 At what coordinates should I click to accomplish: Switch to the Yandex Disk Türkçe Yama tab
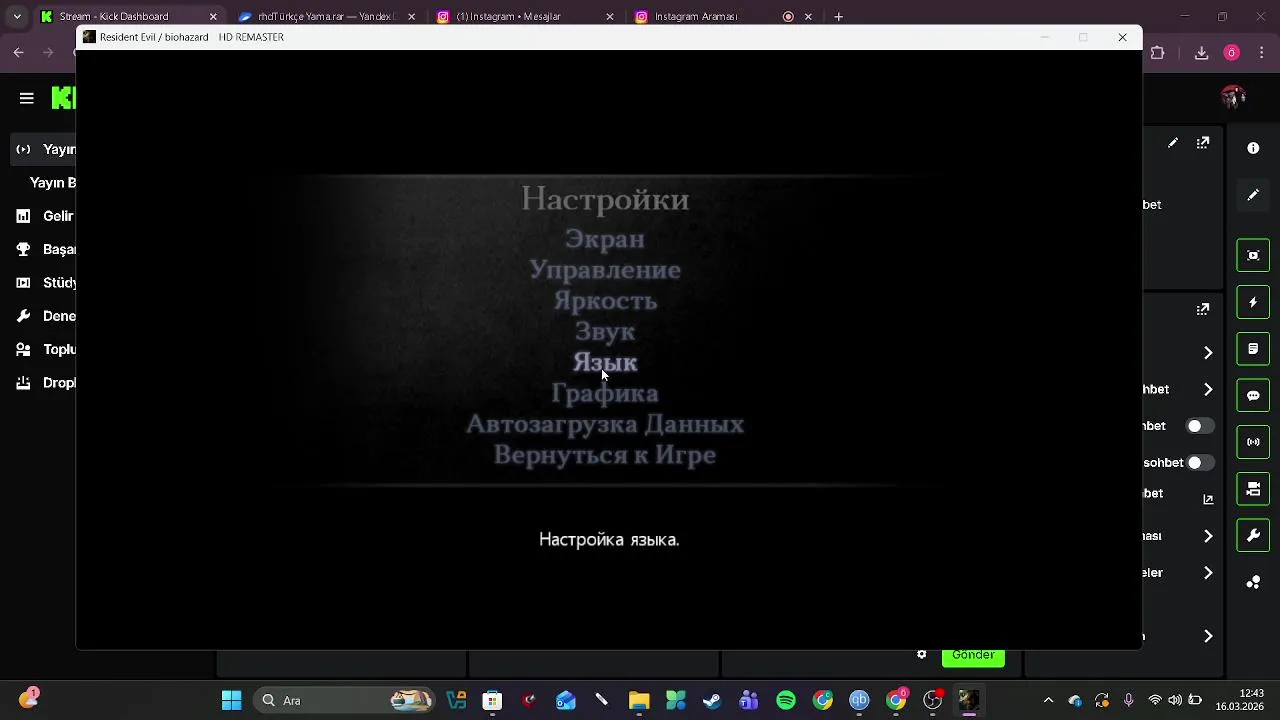327,17
